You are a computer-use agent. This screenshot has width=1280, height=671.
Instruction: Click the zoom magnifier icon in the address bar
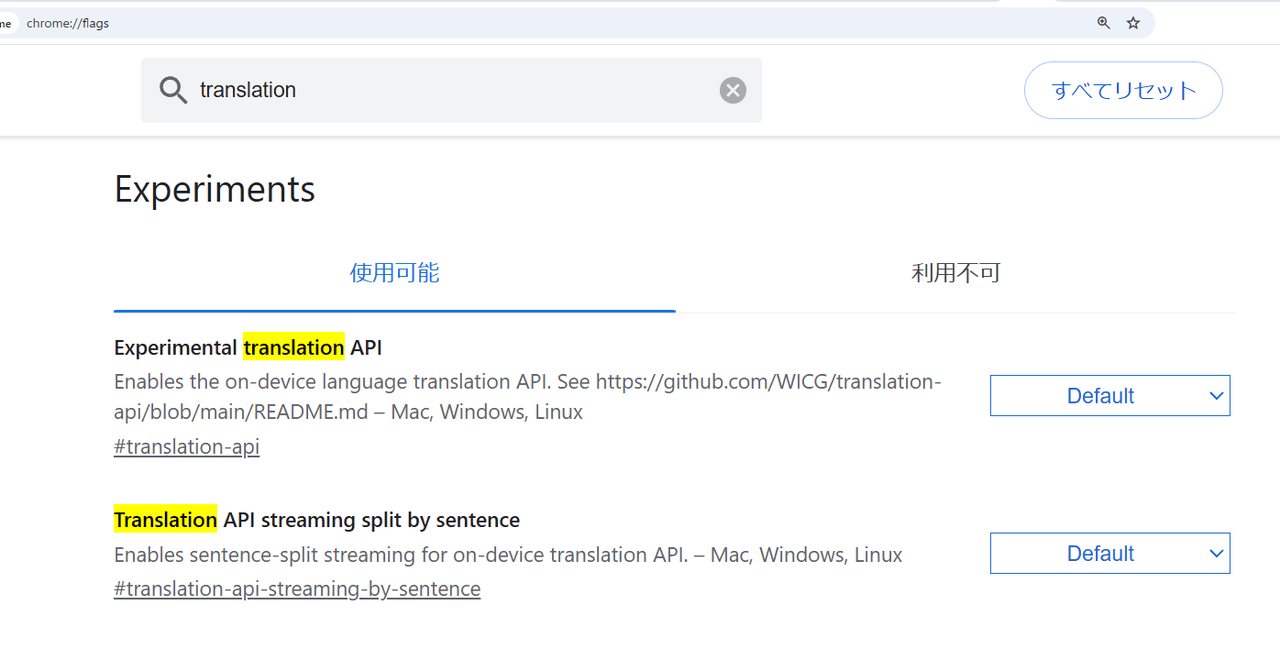(x=1102, y=22)
